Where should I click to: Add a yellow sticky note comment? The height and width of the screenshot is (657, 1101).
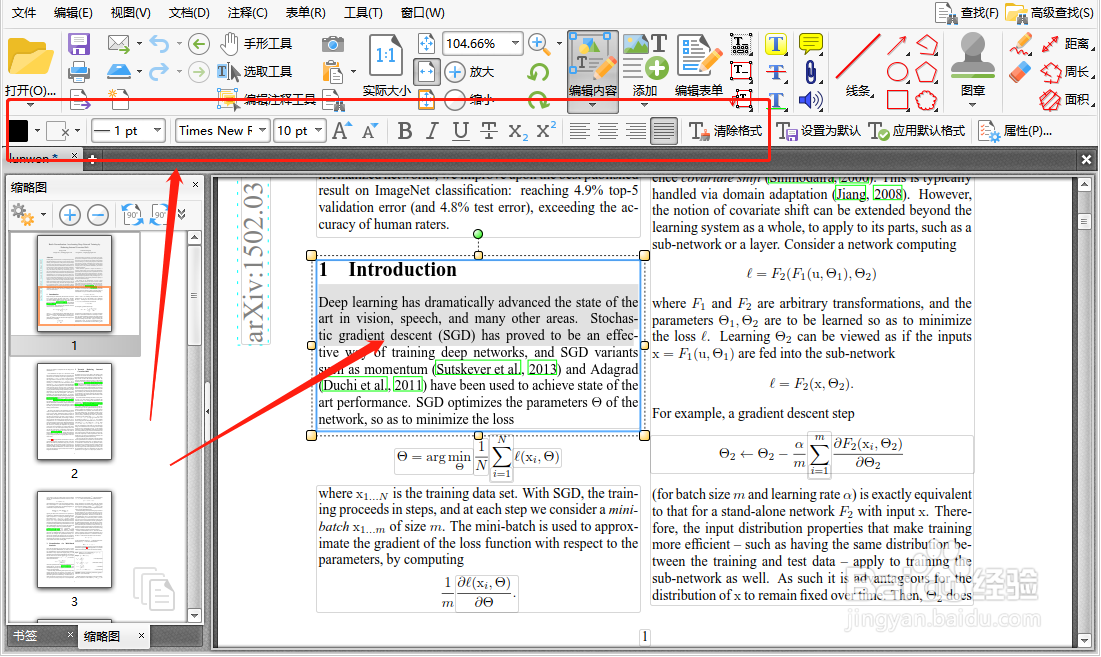pos(810,44)
